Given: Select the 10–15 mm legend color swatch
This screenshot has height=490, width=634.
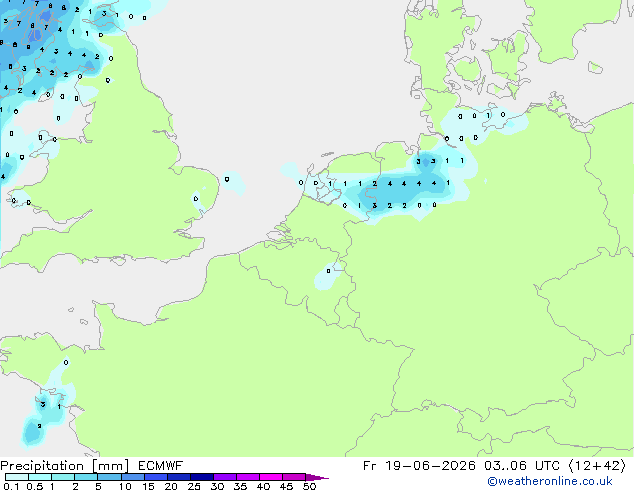Looking at the screenshot, I should click(x=132, y=477).
